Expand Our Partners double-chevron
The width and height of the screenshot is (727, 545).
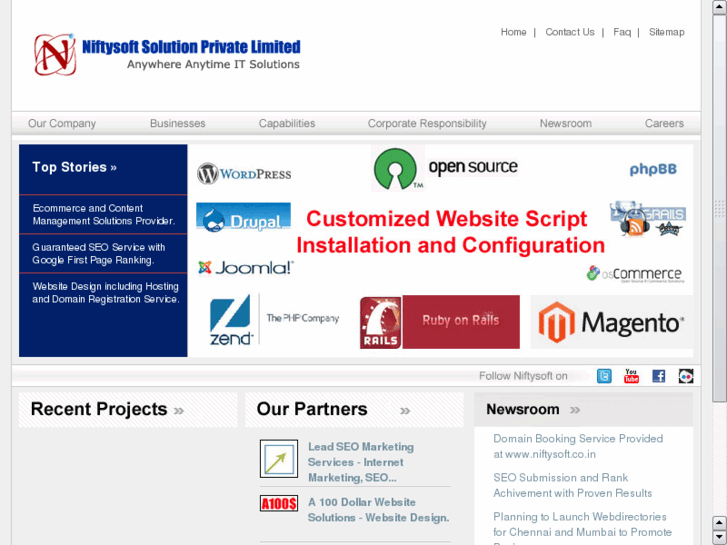tap(405, 410)
